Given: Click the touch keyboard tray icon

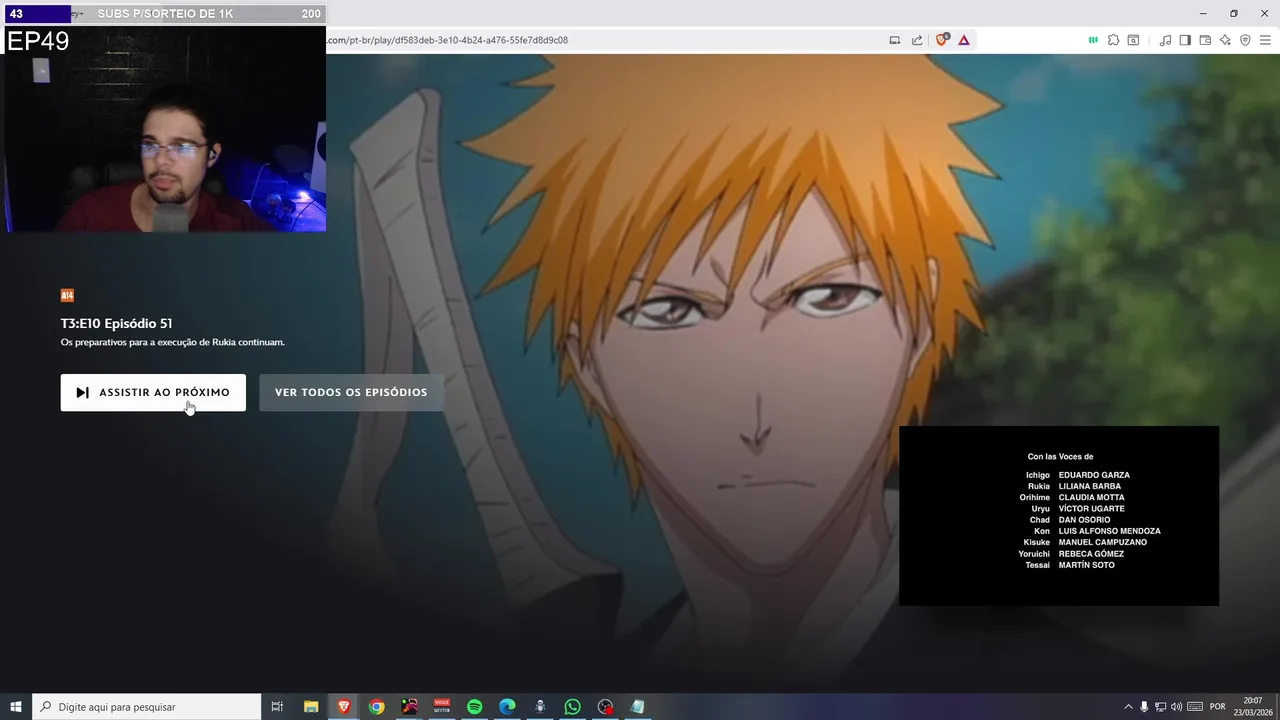Looking at the screenshot, I should (x=1195, y=707).
